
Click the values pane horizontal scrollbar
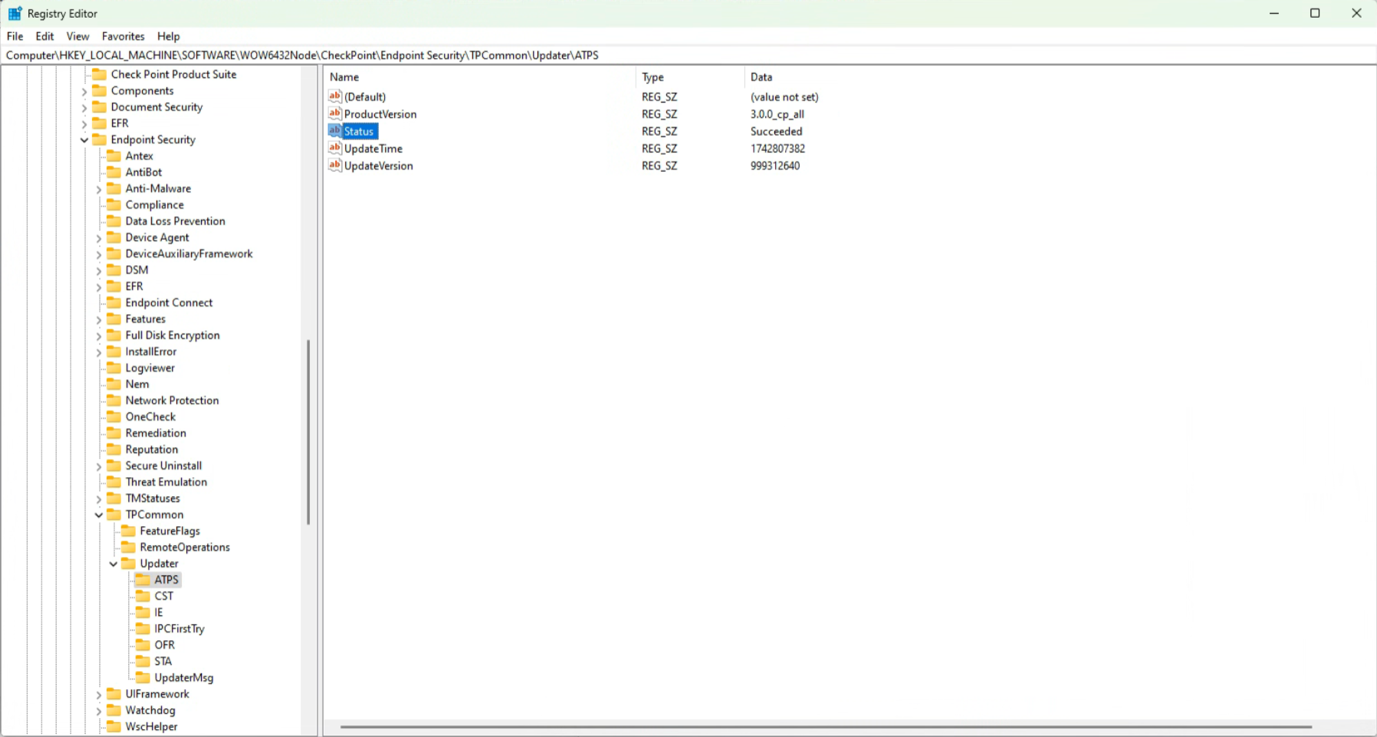coord(826,727)
